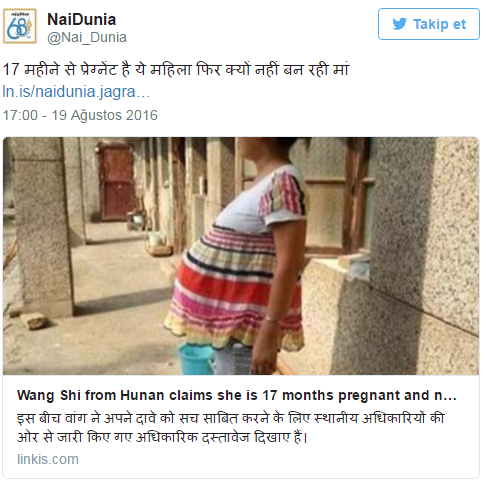This screenshot has width=490, height=485.
Task: Open the NaiDunia display name
Action: point(82,19)
